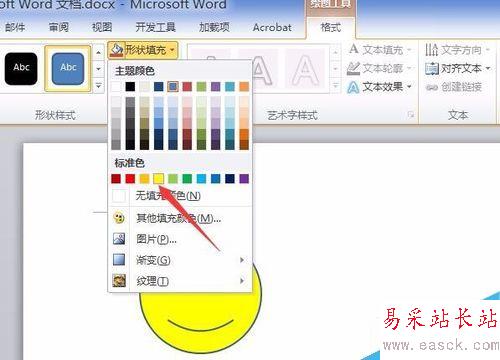500x360 pixels.
Task: Click the picture fill landscape icon
Action: [x=119, y=239]
